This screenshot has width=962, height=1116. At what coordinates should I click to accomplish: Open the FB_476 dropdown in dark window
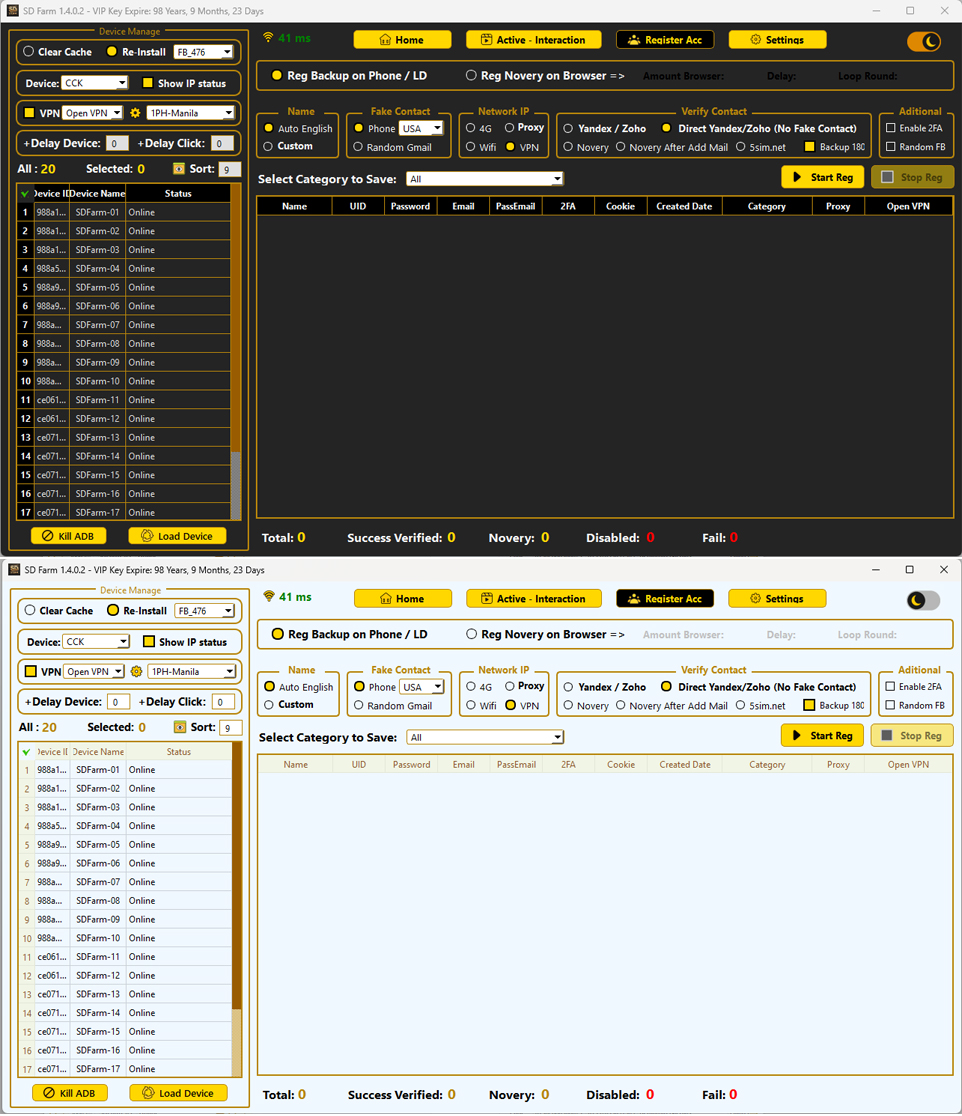coord(204,52)
